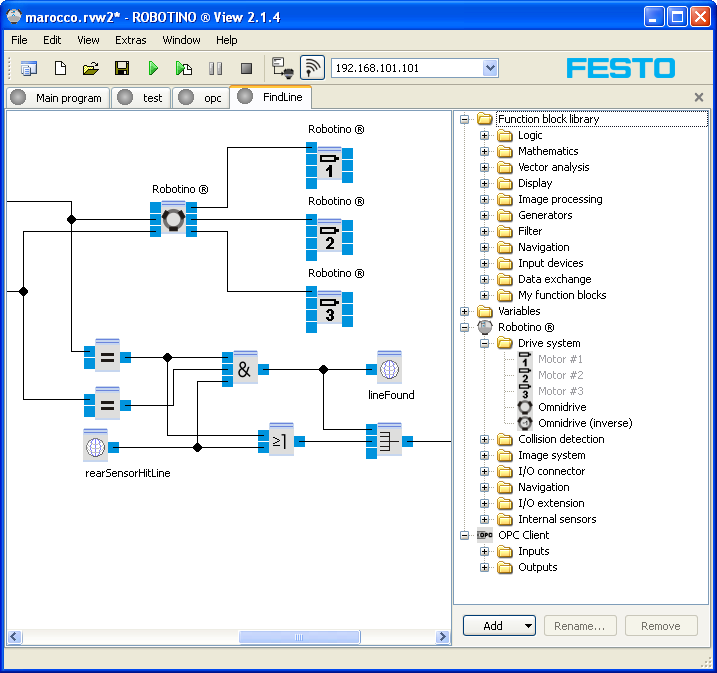The height and width of the screenshot is (673, 717).
Task: Close the current FindLine tab panel
Action: 699,97
